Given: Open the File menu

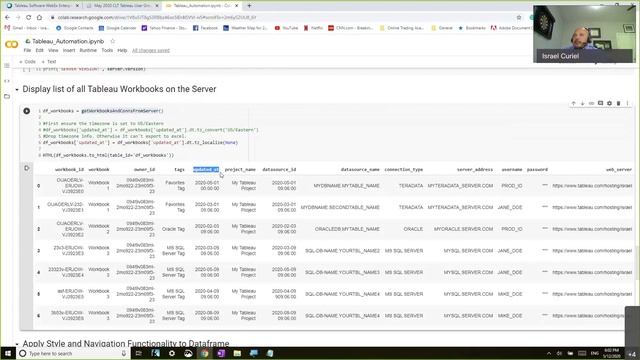Looking at the screenshot, I should 27,50.
